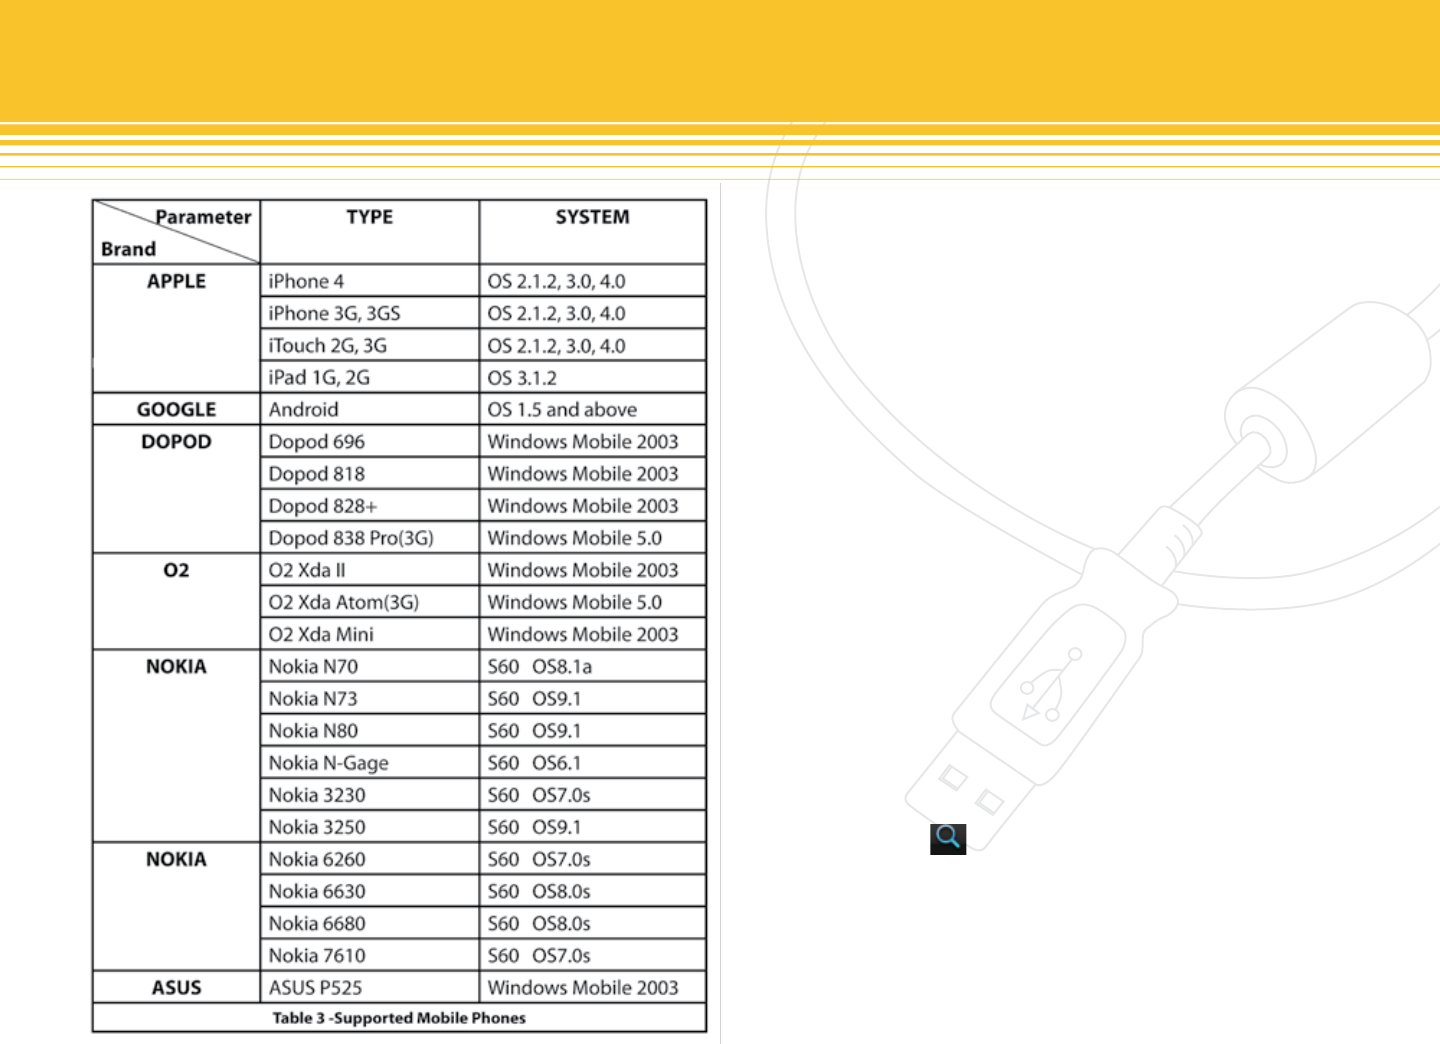
Task: Click Windows Mobile 2003 beside ASUS P525
Action: (x=593, y=987)
